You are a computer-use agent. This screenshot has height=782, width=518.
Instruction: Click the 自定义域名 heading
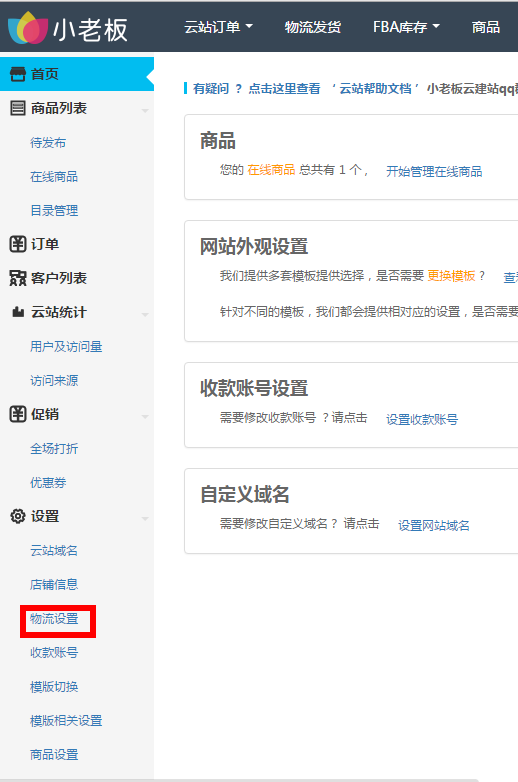coord(245,494)
